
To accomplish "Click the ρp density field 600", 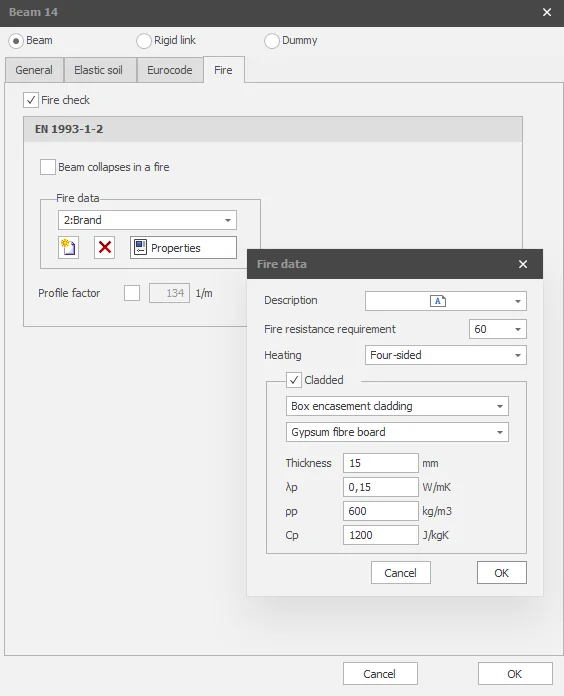I will coord(381,511).
